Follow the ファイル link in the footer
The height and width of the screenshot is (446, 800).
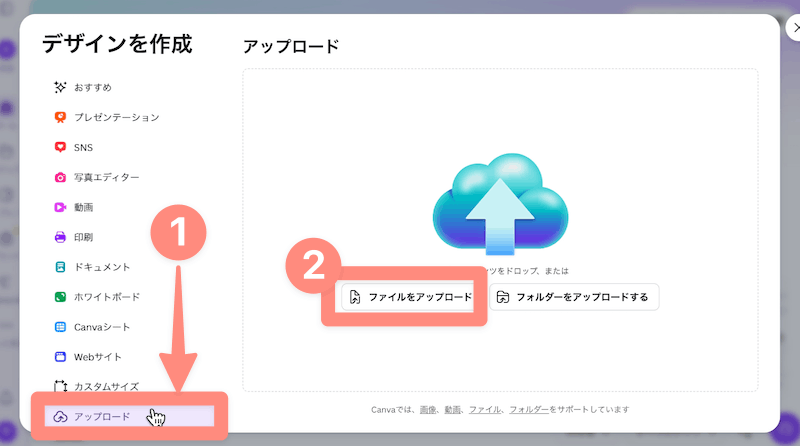pyautogui.click(x=485, y=410)
